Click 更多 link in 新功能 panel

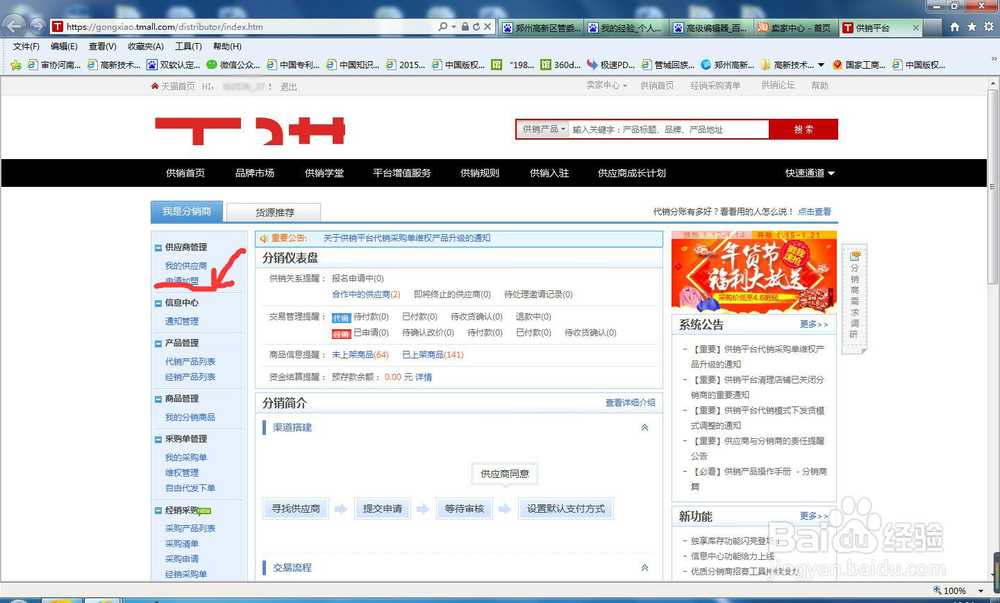(x=814, y=516)
